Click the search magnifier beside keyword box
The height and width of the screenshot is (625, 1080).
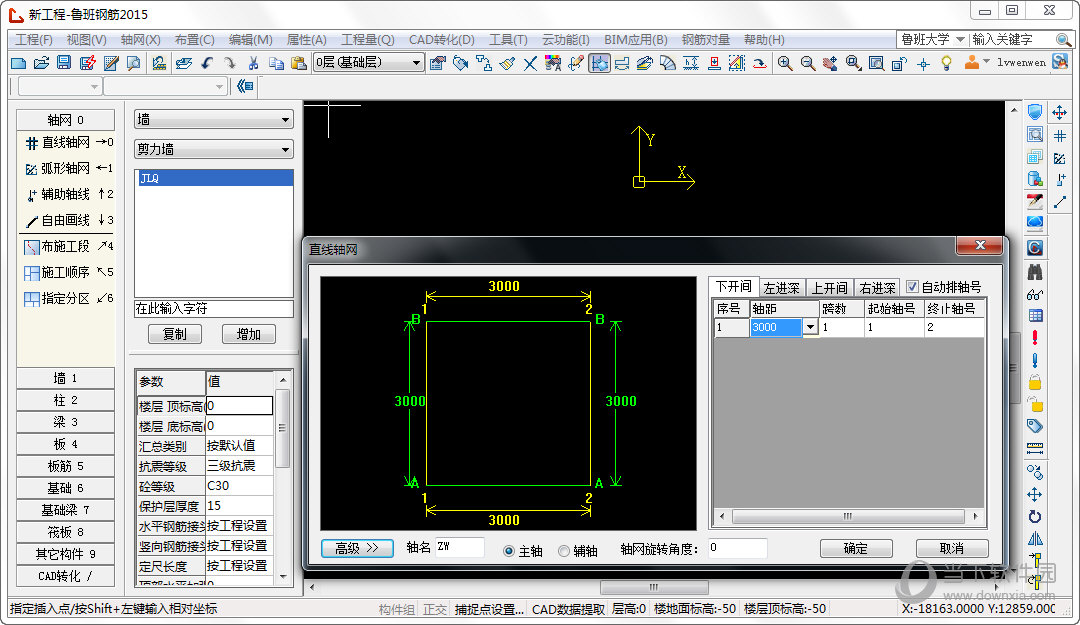[x=1063, y=40]
